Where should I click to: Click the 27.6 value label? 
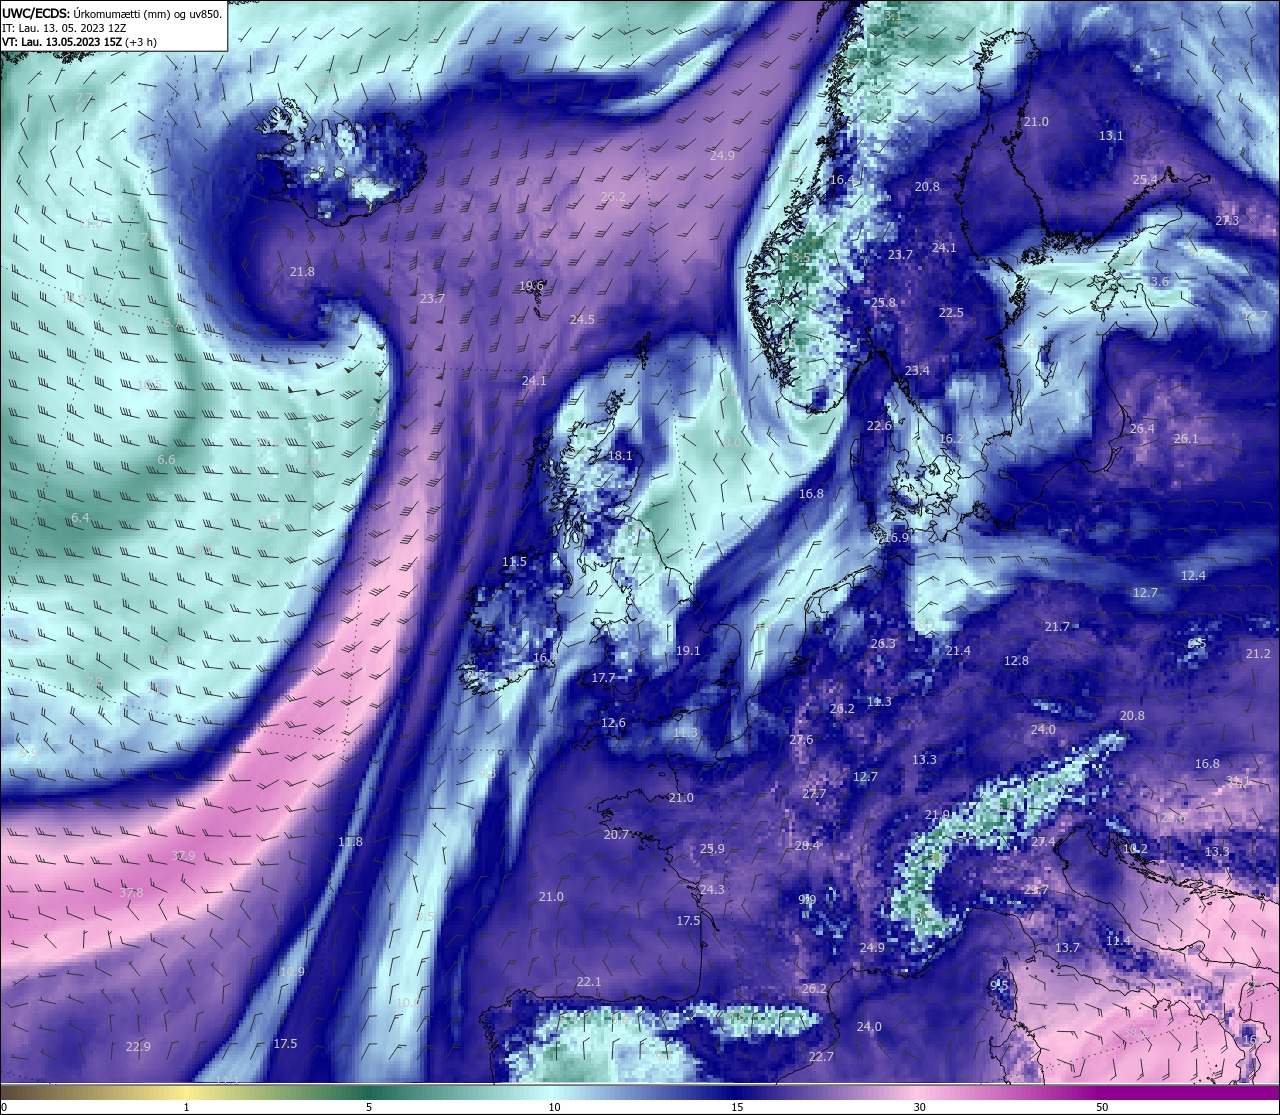pos(801,740)
